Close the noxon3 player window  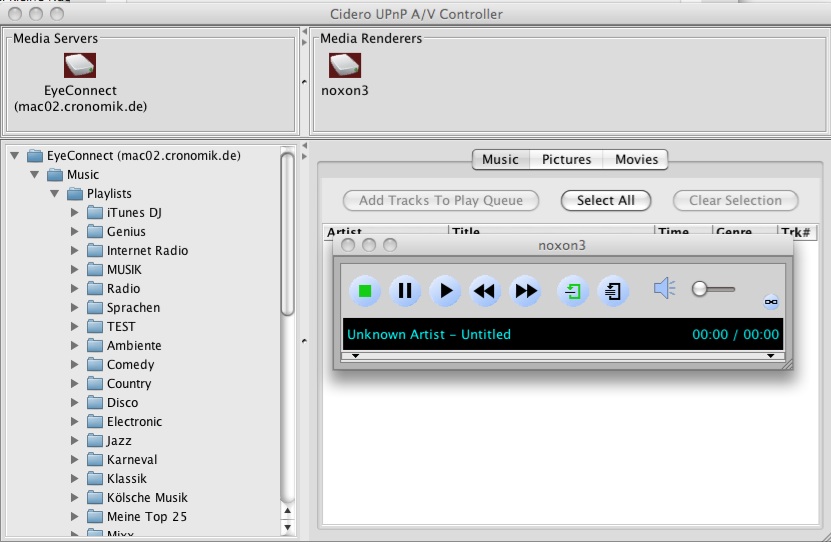click(x=348, y=245)
